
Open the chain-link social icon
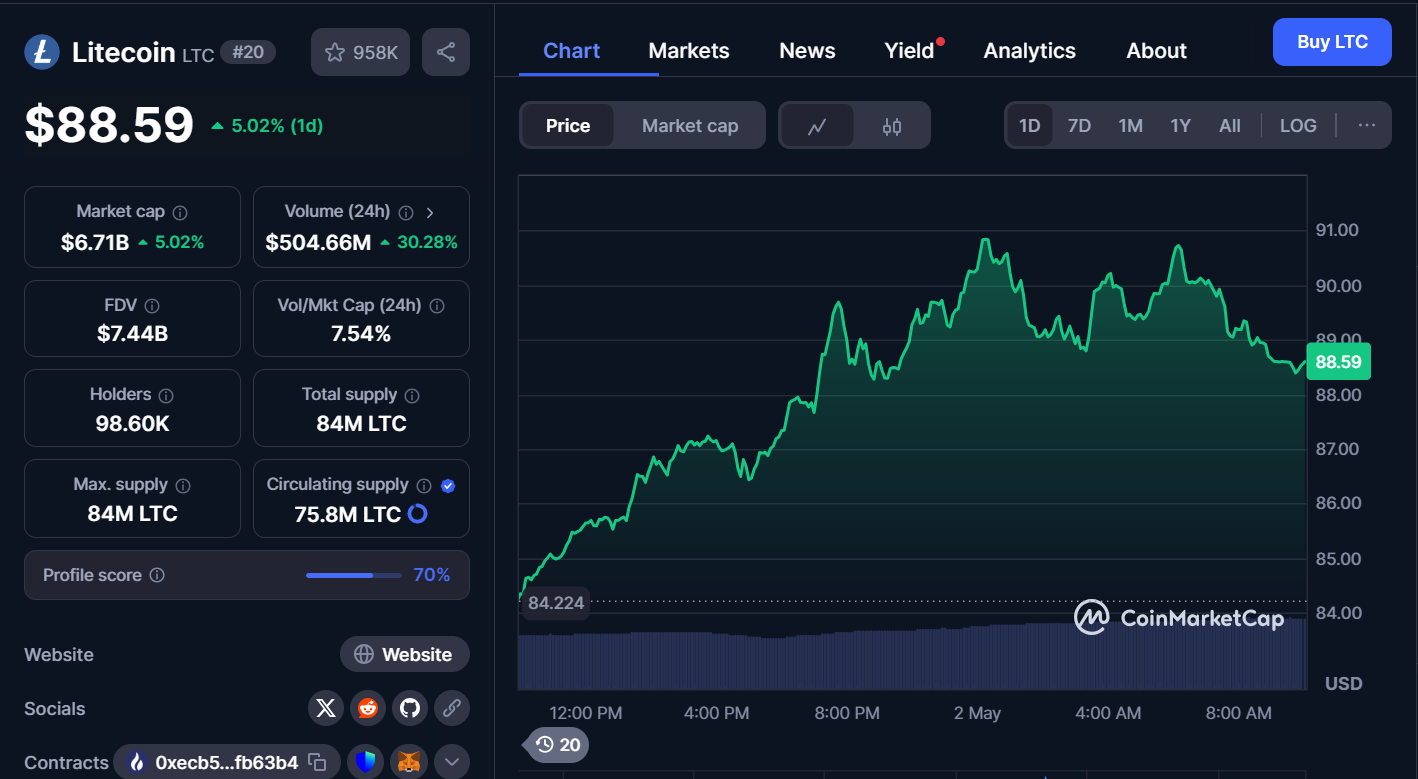pos(451,708)
